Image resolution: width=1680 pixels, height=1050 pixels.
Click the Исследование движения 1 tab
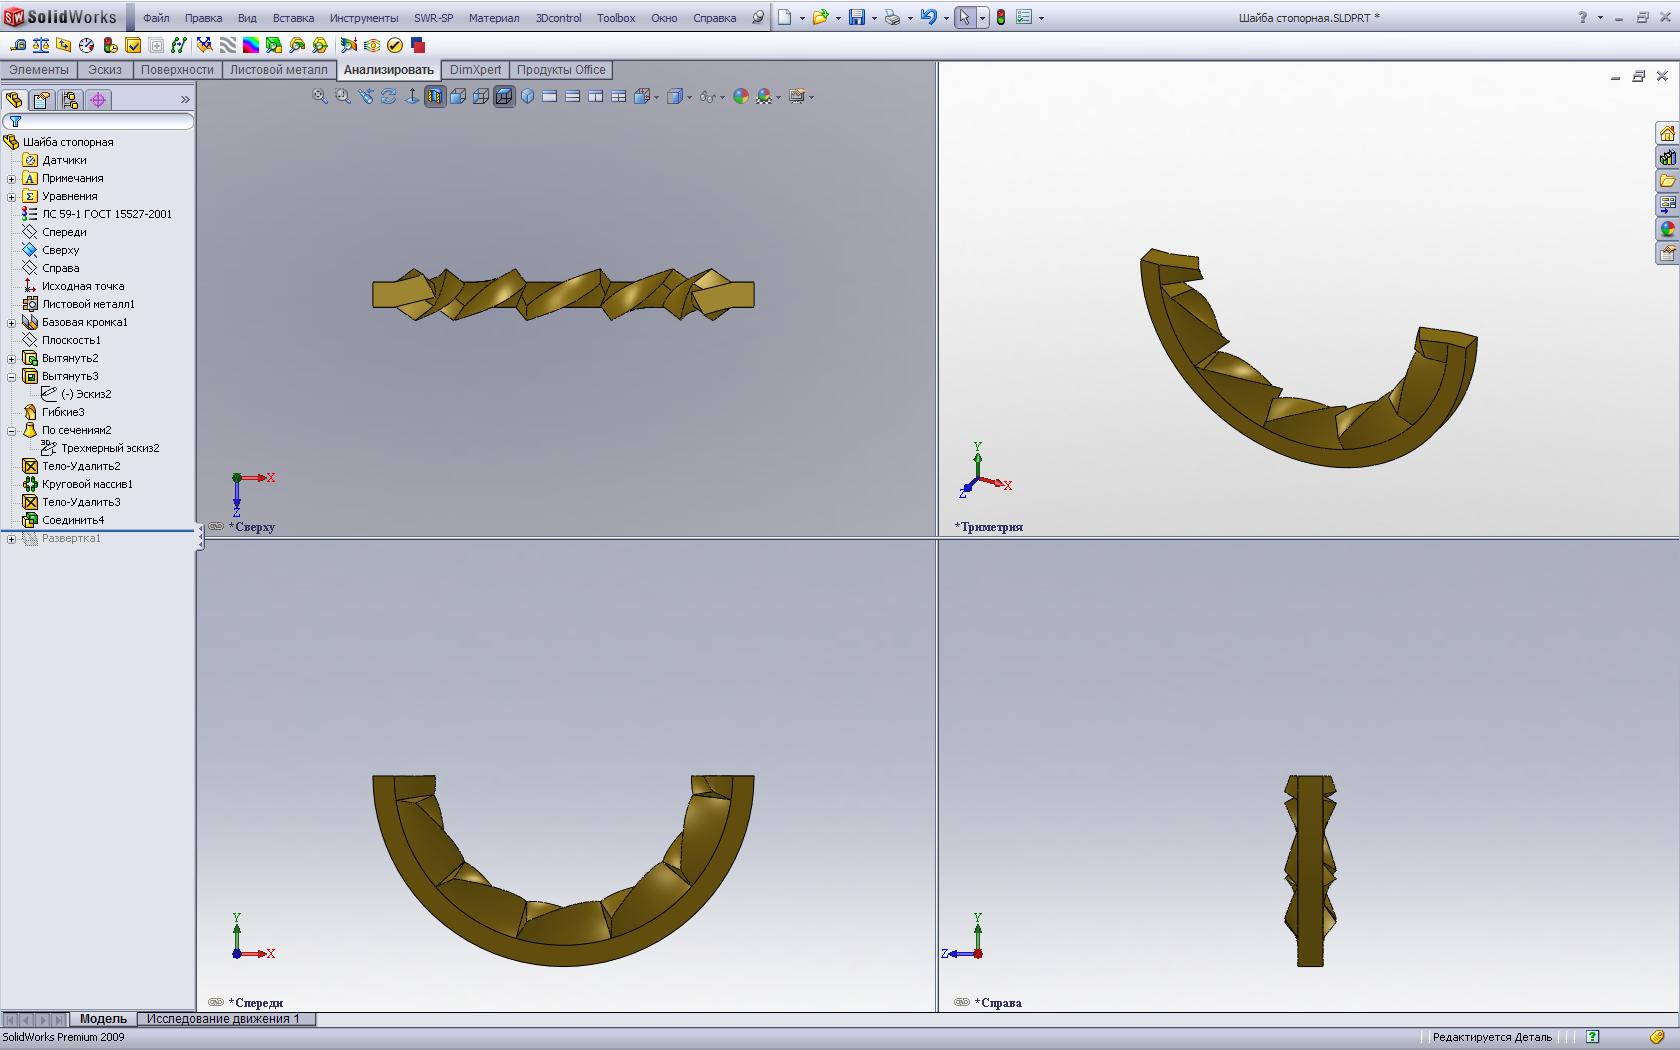coord(224,1019)
